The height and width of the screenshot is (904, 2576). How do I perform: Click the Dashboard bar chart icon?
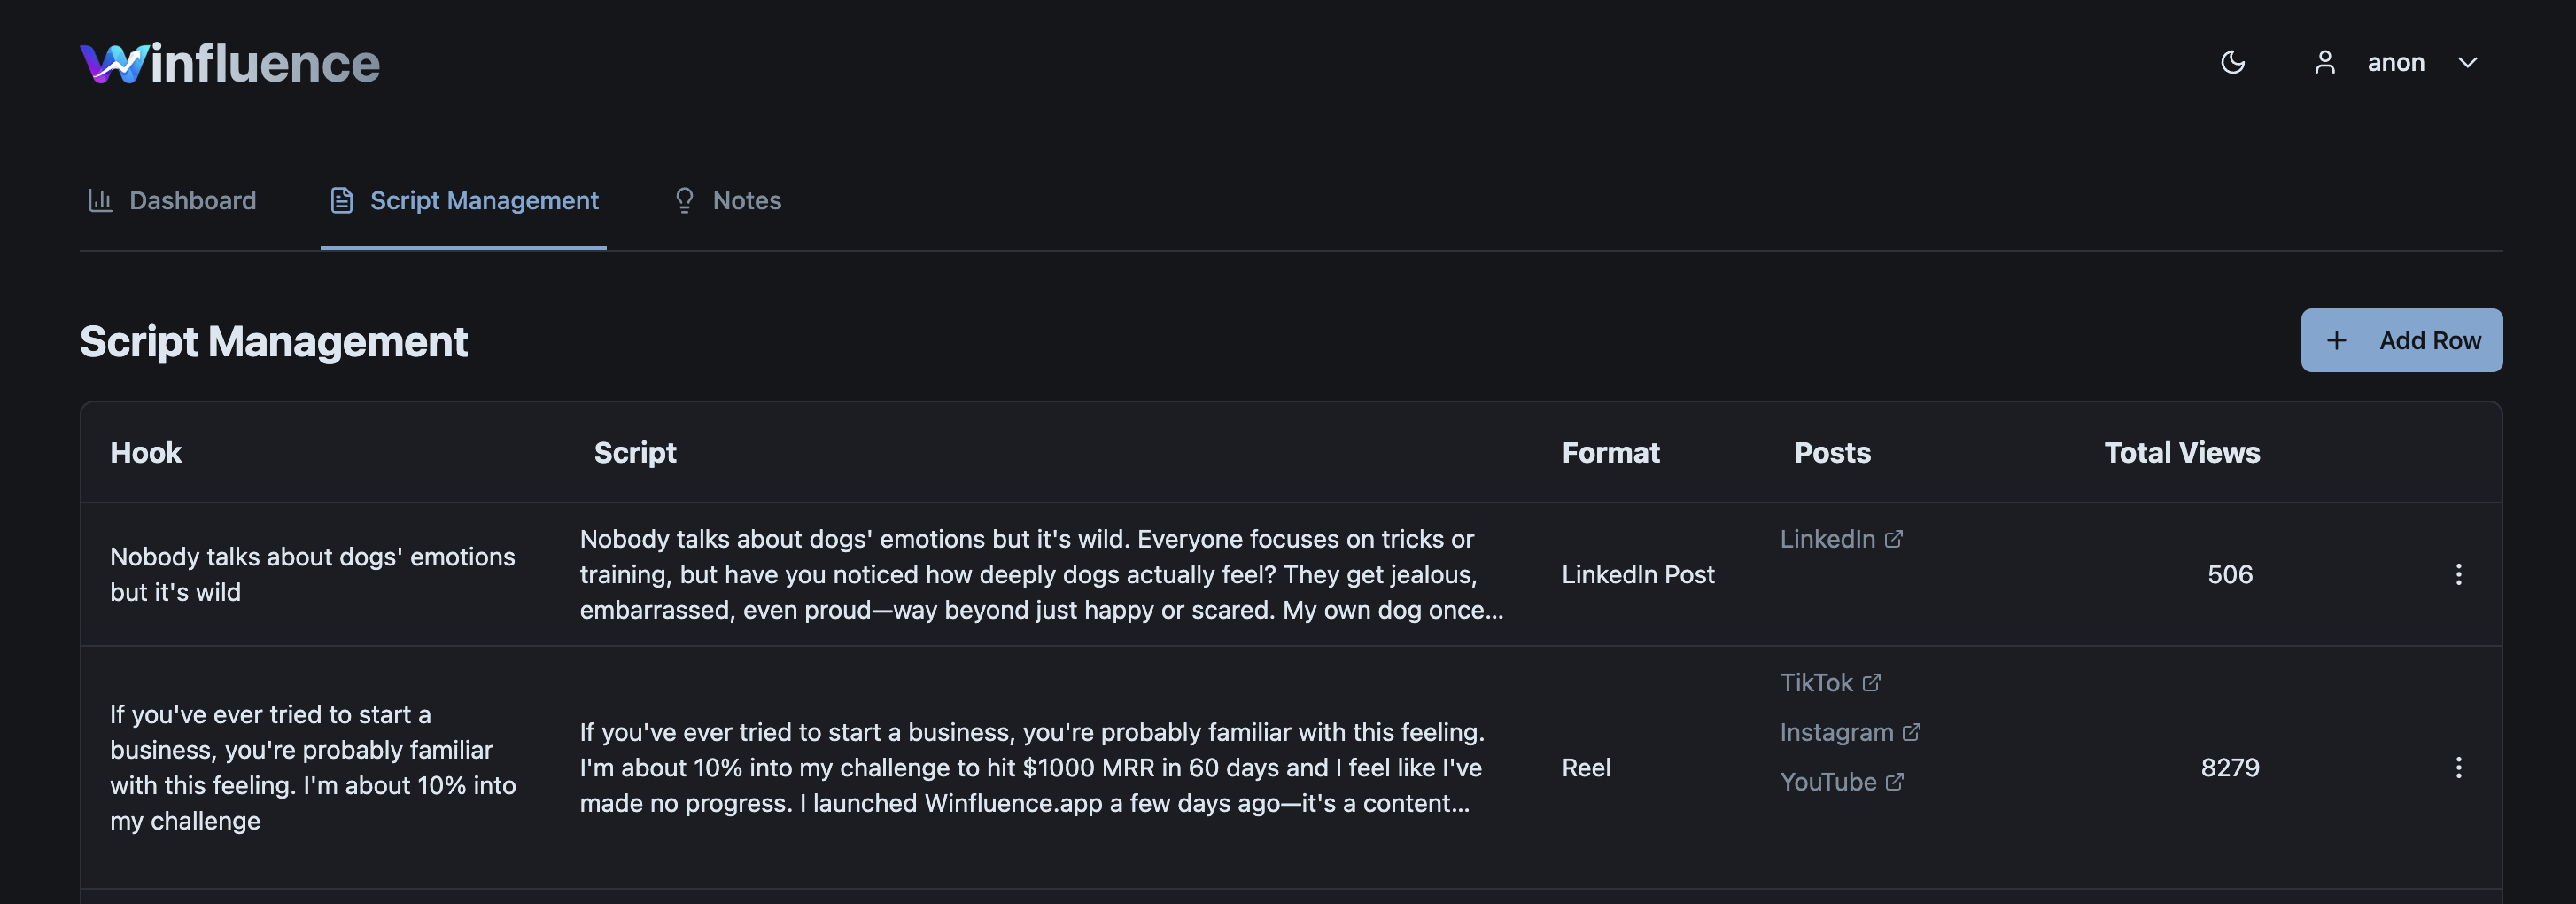point(100,200)
